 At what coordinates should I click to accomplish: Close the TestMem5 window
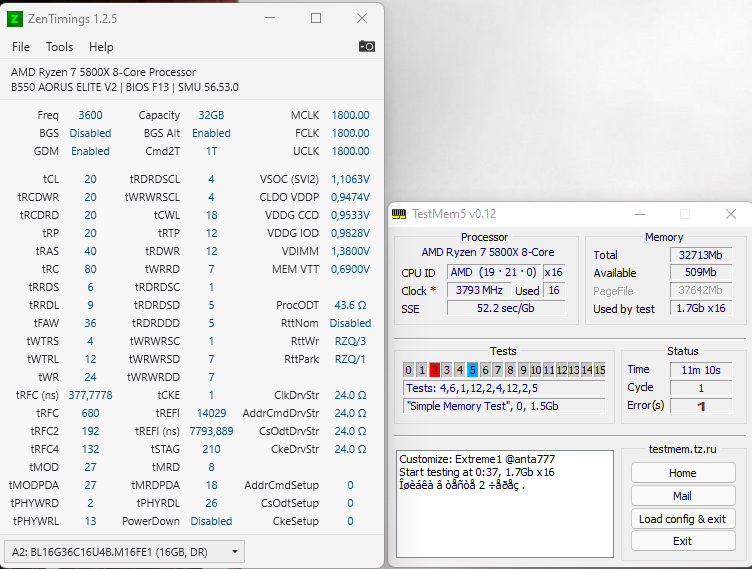coord(731,214)
